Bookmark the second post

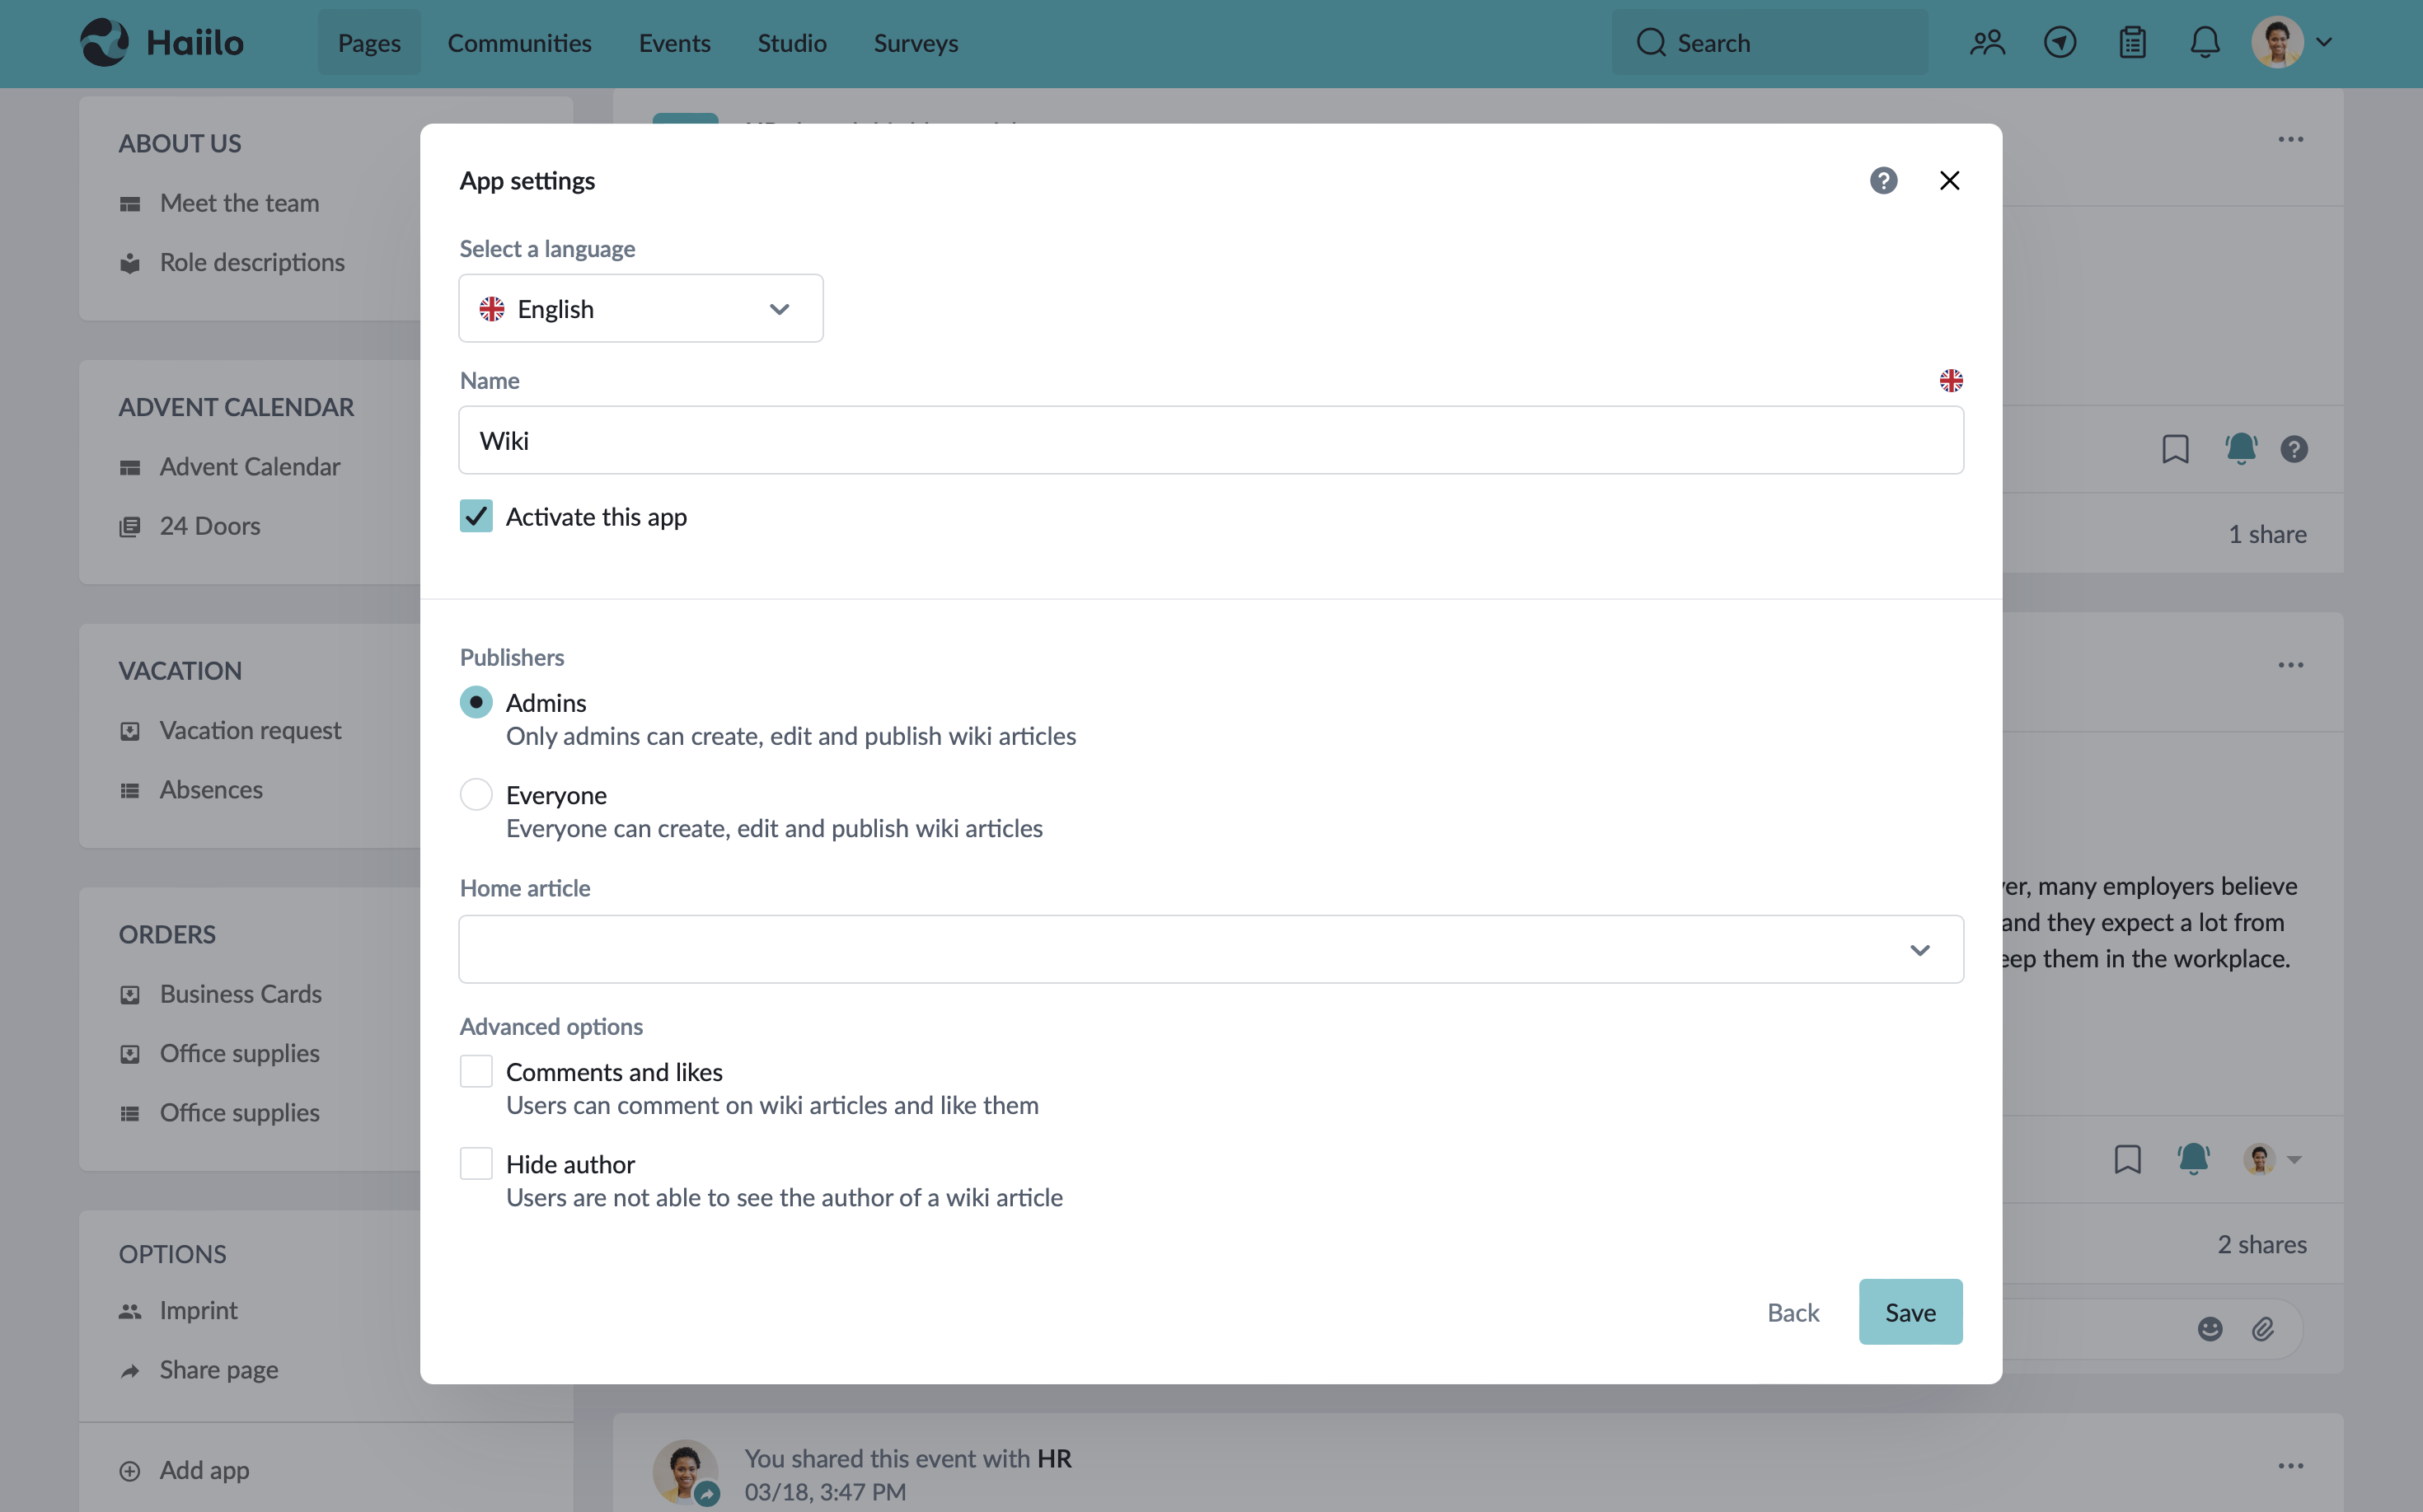[x=2127, y=1159]
